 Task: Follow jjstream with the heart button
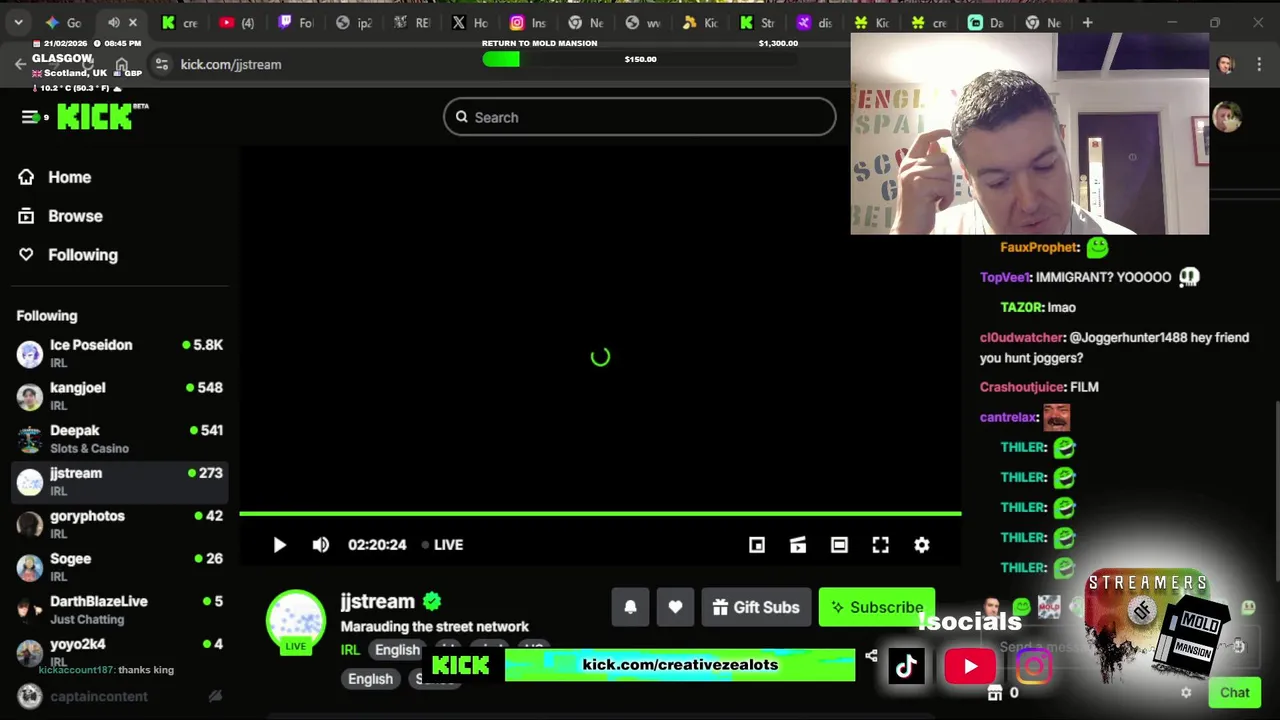(675, 607)
